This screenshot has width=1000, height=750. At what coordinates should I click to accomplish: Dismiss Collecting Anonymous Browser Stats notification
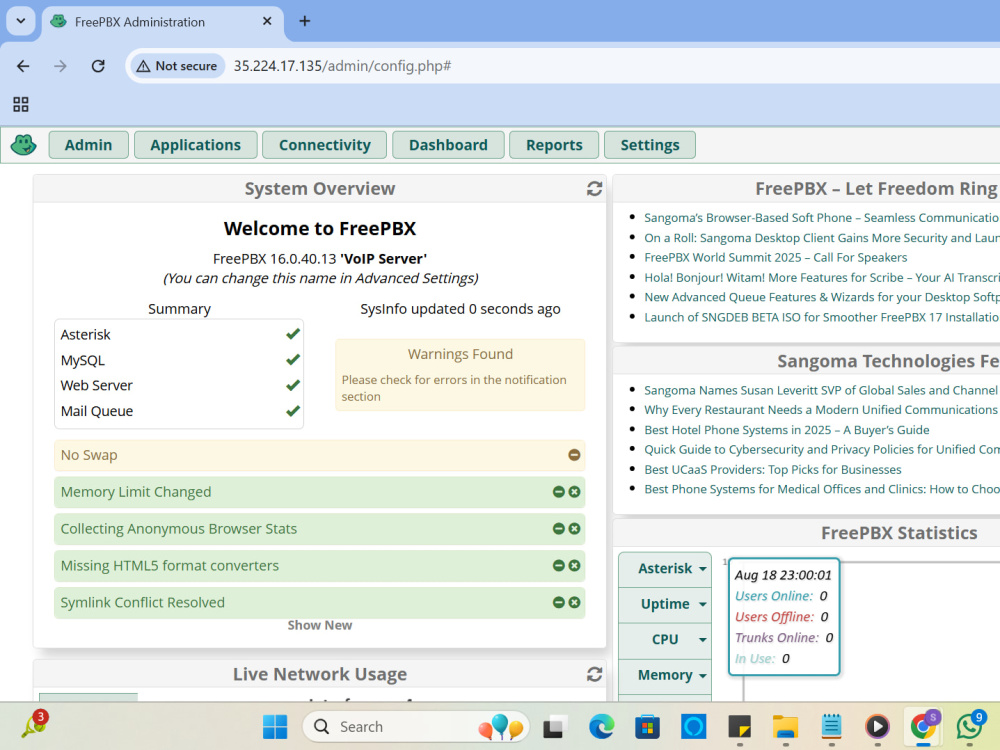[574, 529]
